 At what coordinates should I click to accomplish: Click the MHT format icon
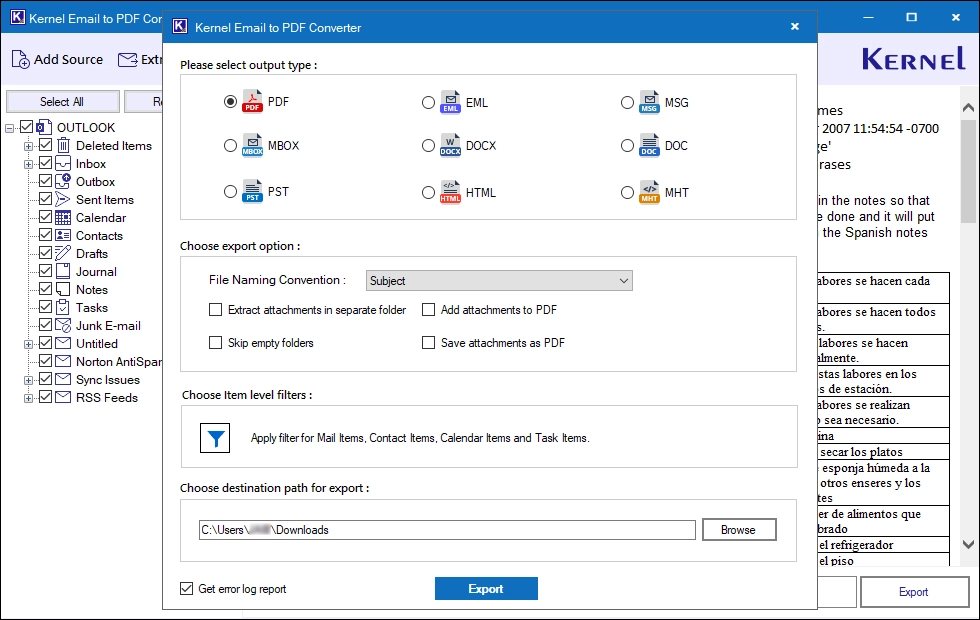pyautogui.click(x=649, y=192)
